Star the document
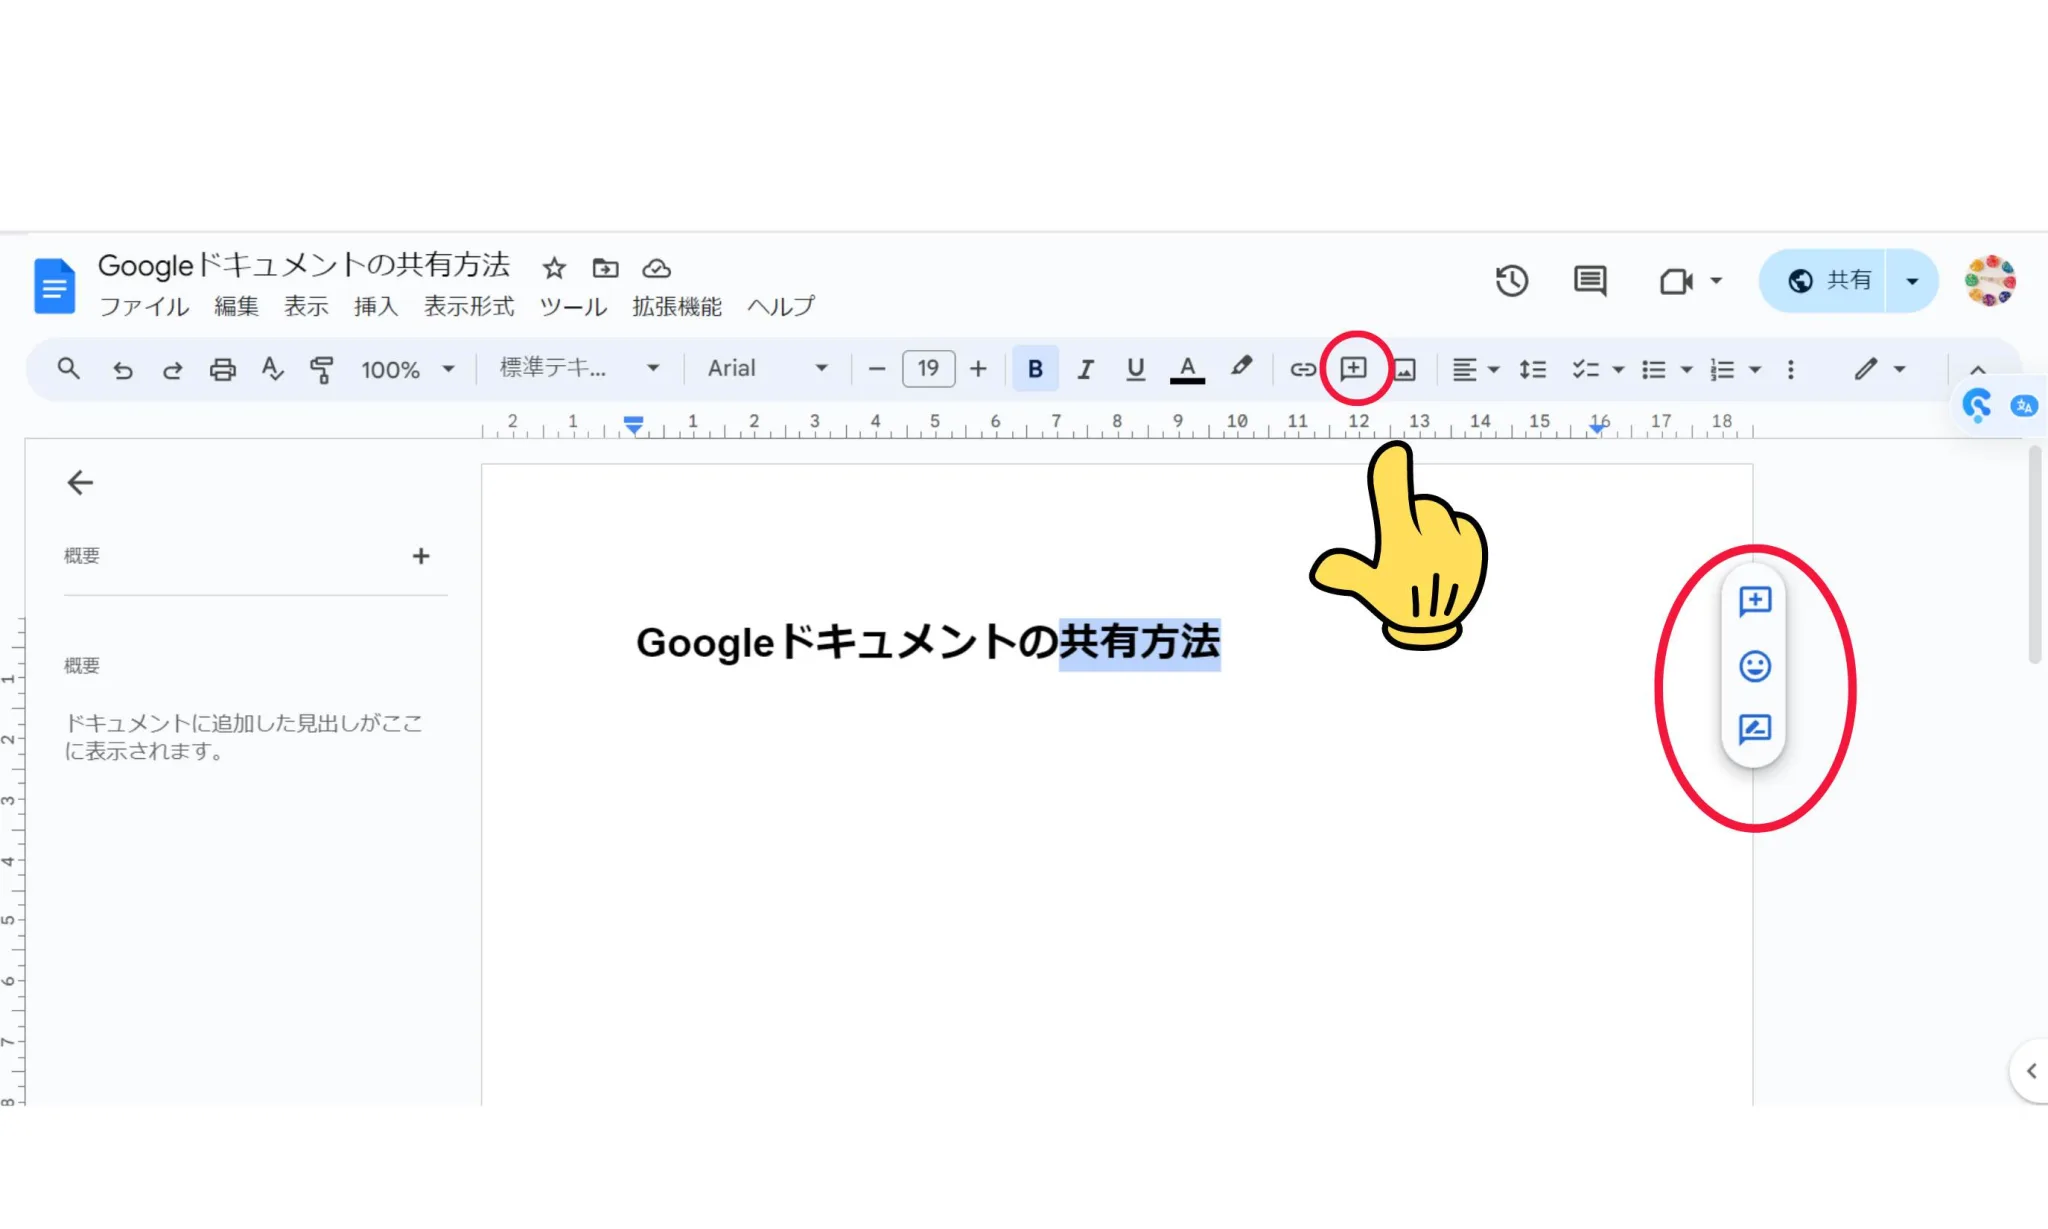The image size is (2048, 1229). pos(554,268)
